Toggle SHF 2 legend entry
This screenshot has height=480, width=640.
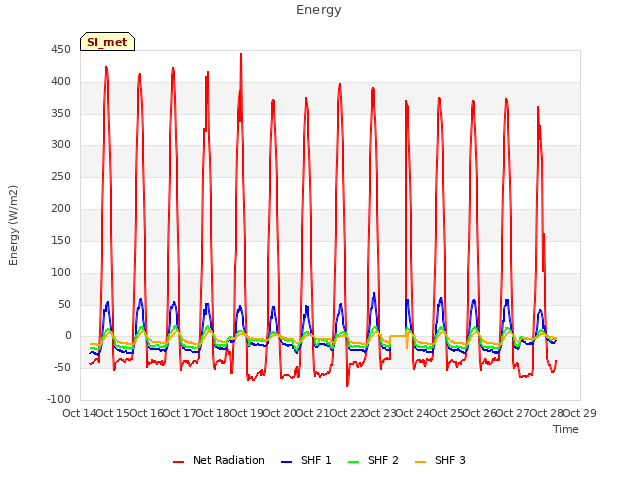click(373, 460)
